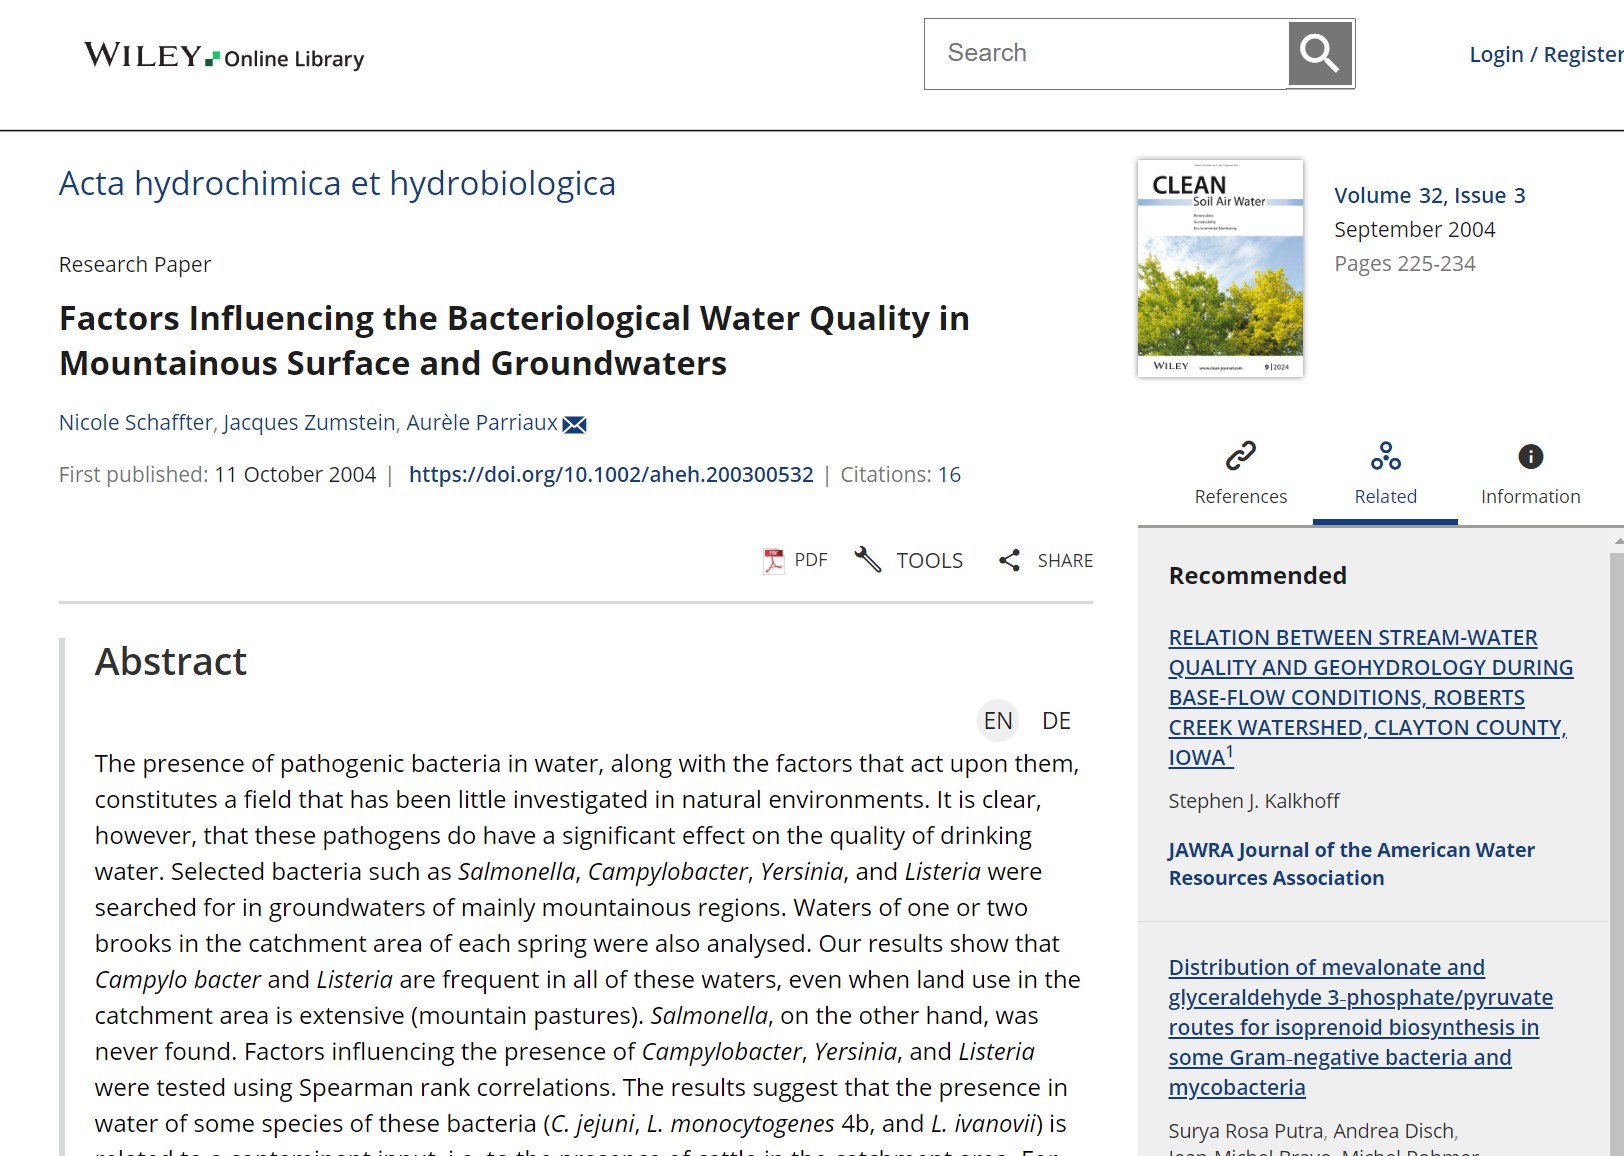View author Jacques Zumstein's profile

pyautogui.click(x=310, y=423)
